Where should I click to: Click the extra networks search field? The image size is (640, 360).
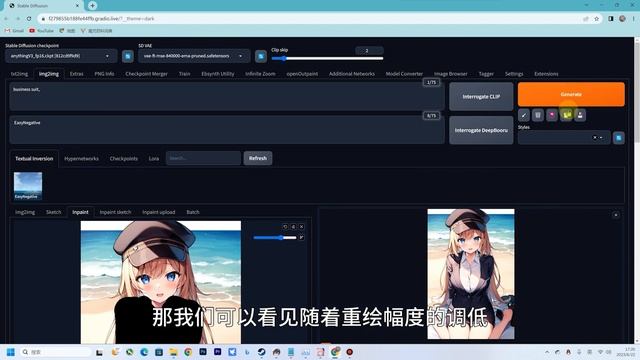click(203, 158)
